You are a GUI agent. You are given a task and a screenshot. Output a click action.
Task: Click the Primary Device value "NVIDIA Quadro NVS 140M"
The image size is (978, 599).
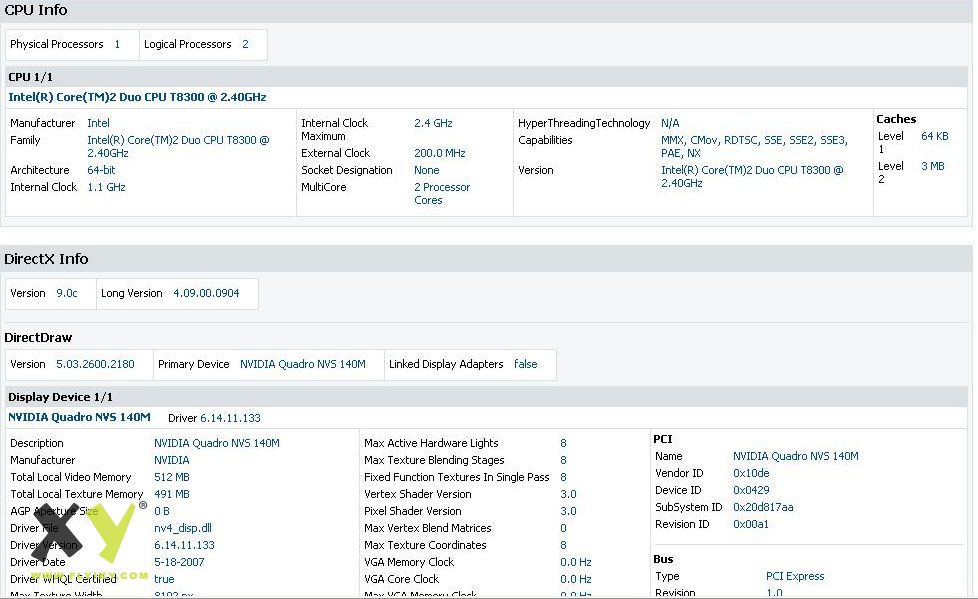303,364
